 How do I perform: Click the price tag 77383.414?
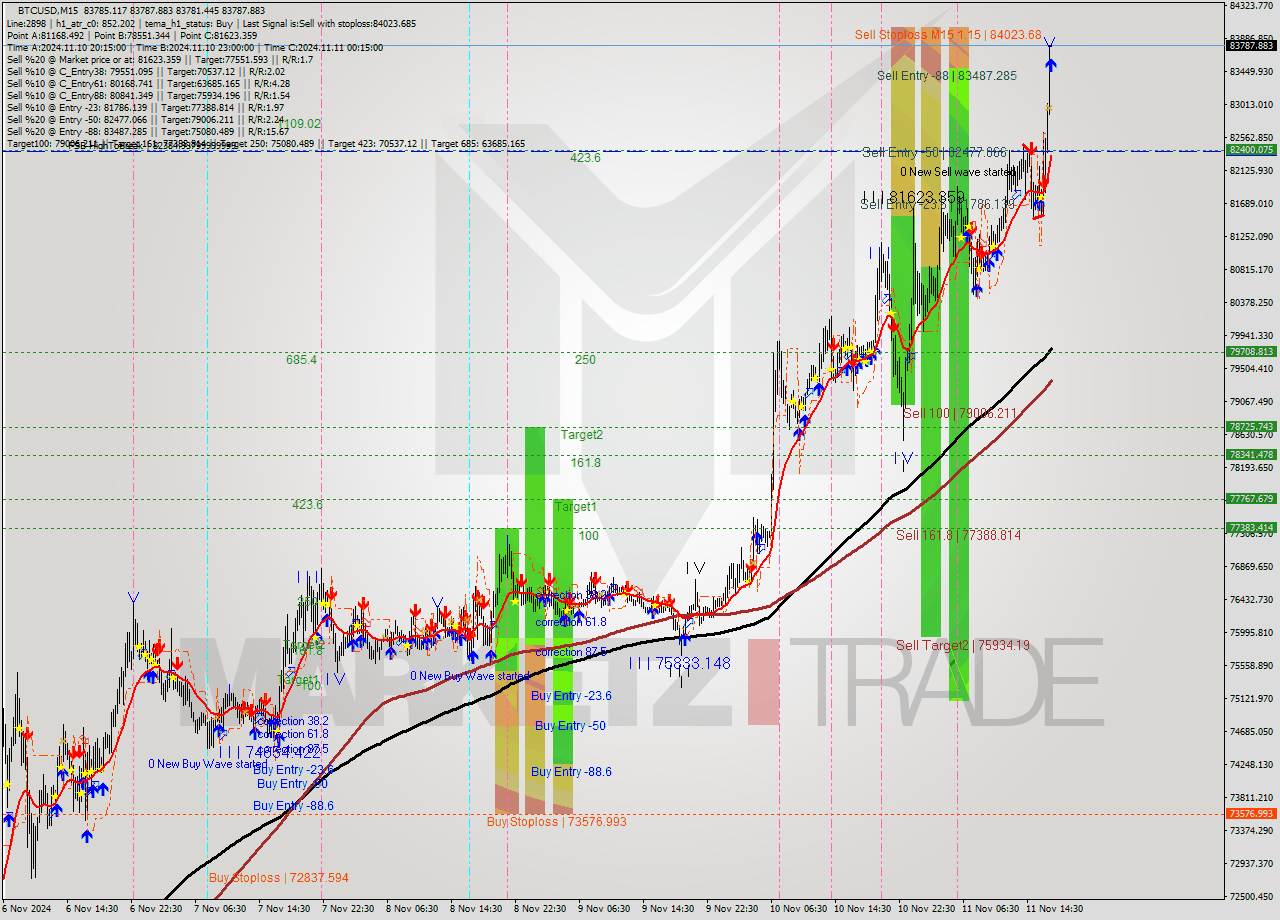(x=1250, y=528)
